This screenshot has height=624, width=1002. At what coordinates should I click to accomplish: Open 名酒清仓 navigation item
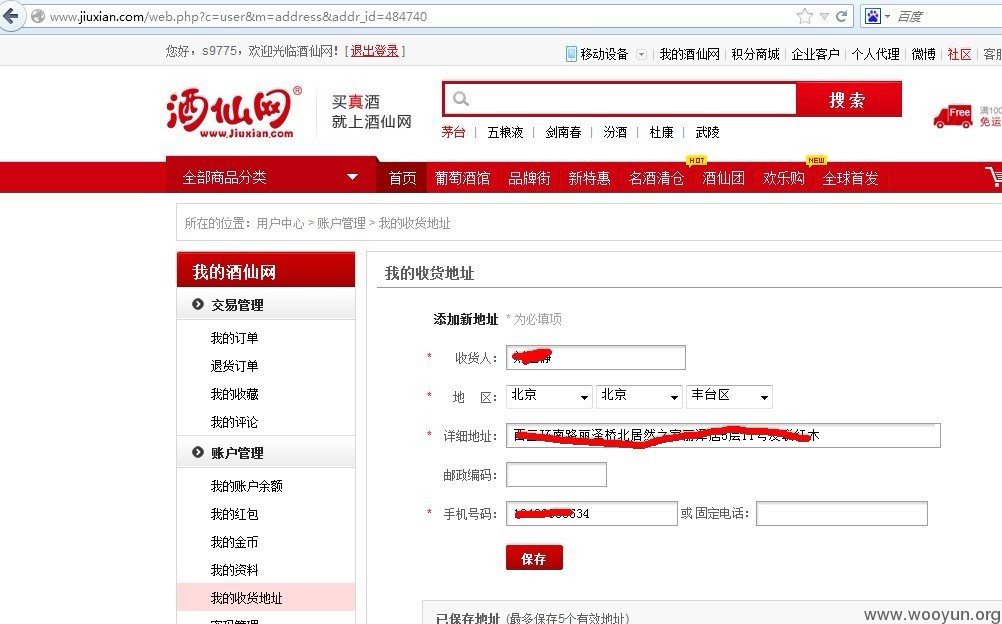(x=656, y=178)
